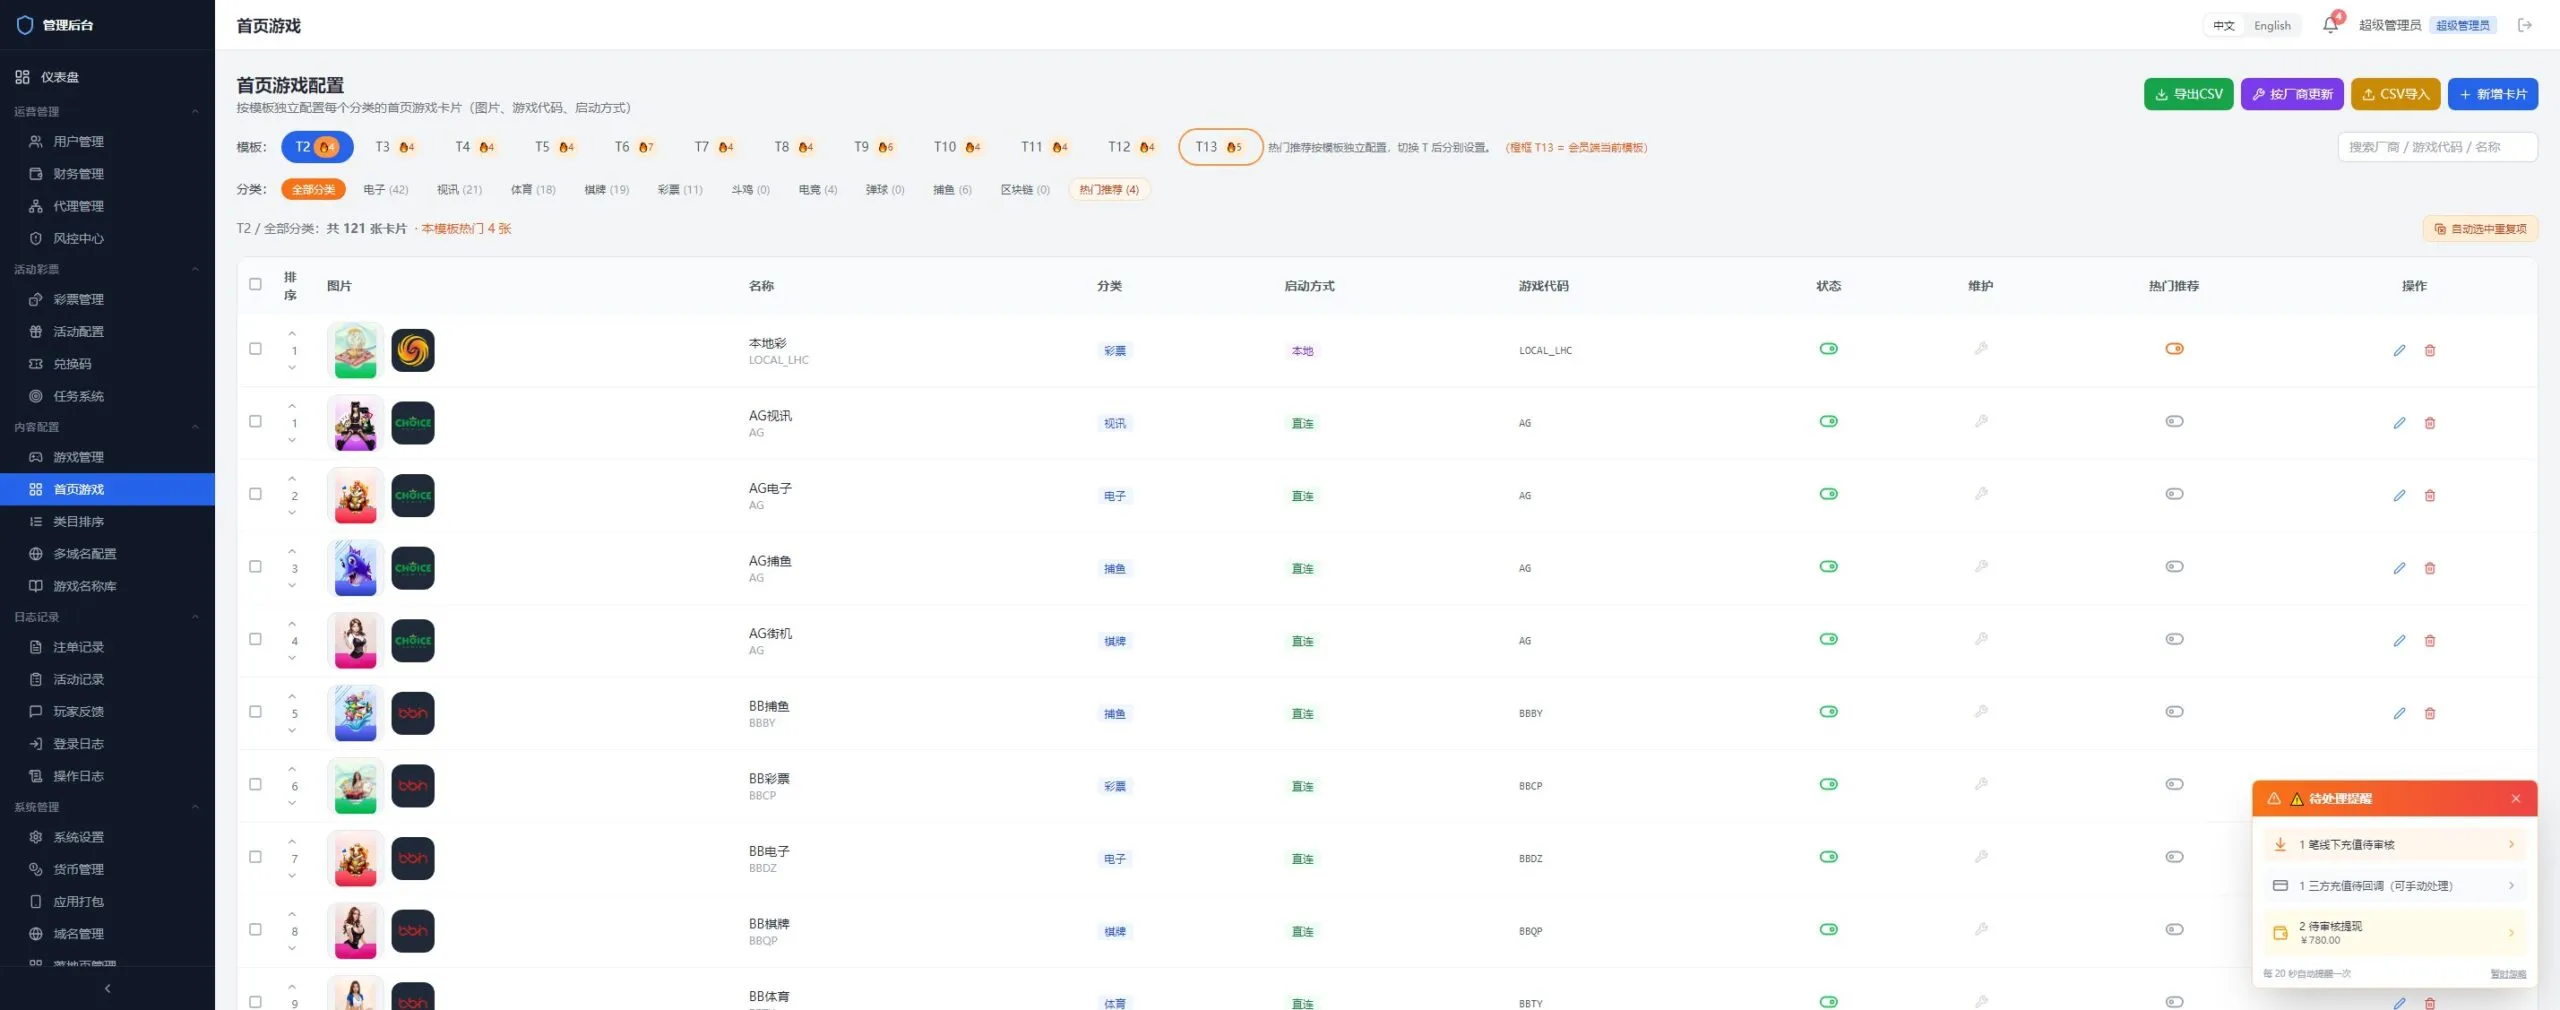Click the 导出CSV button

[2188, 94]
